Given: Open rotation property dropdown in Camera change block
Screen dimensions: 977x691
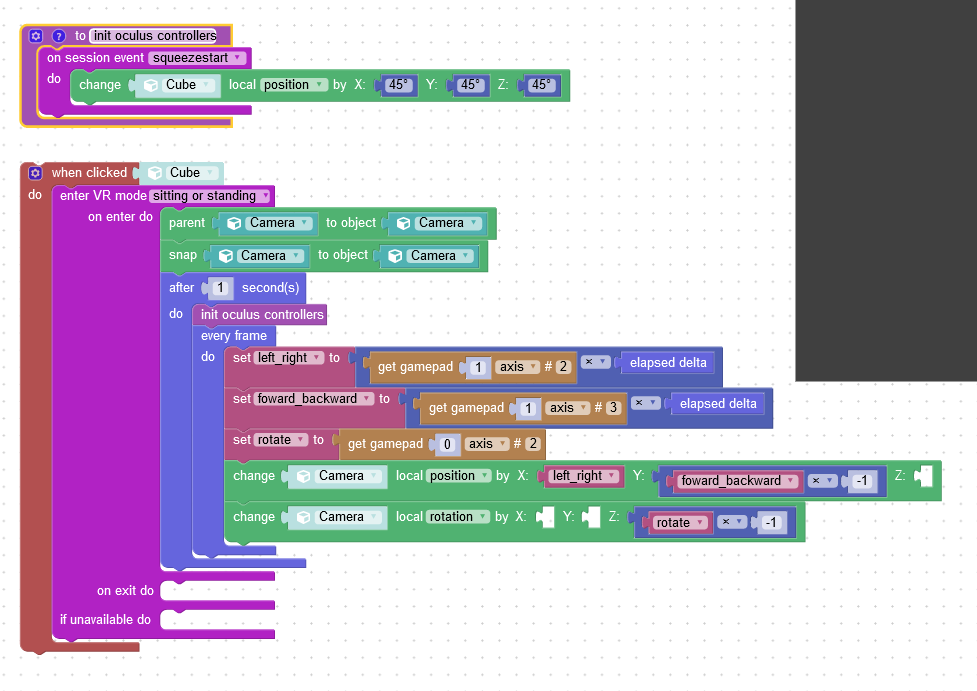Looking at the screenshot, I should (x=459, y=517).
